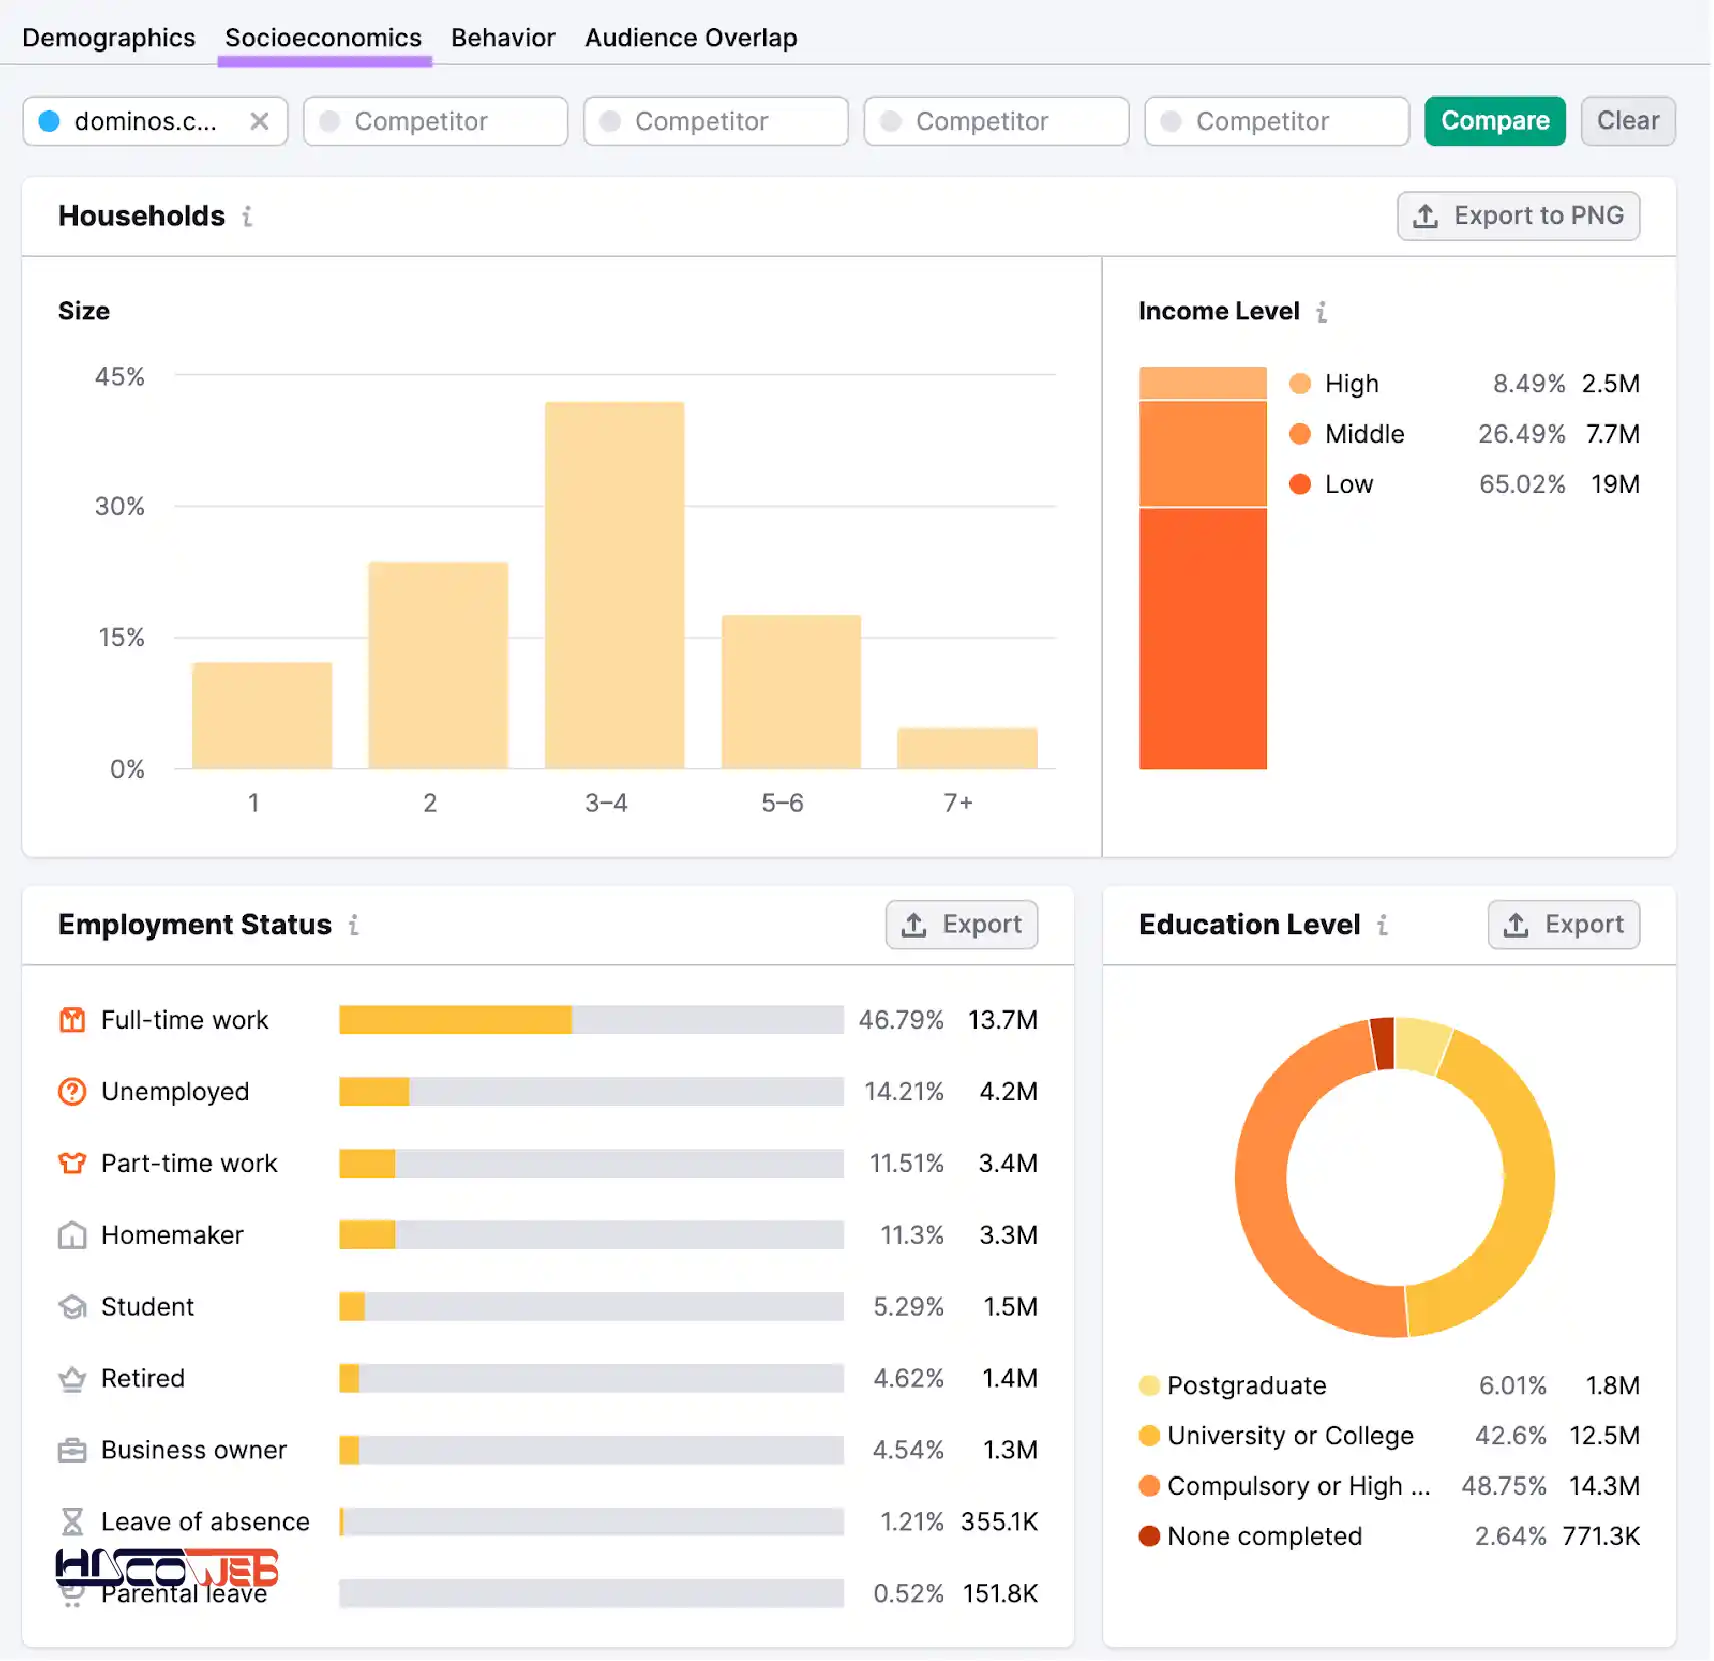
Task: Click the Low income legend dot
Action: pos(1299,485)
